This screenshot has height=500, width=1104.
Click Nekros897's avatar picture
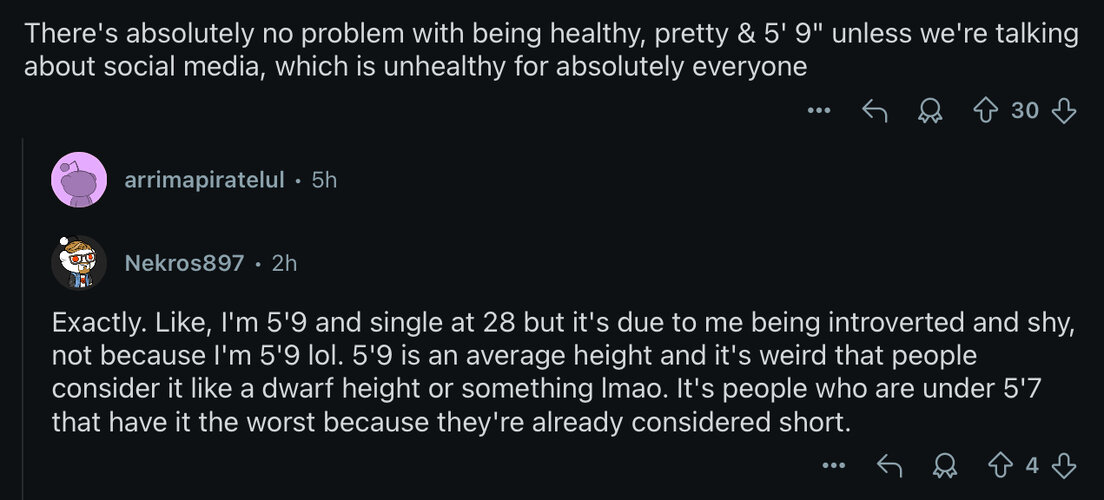tap(79, 263)
